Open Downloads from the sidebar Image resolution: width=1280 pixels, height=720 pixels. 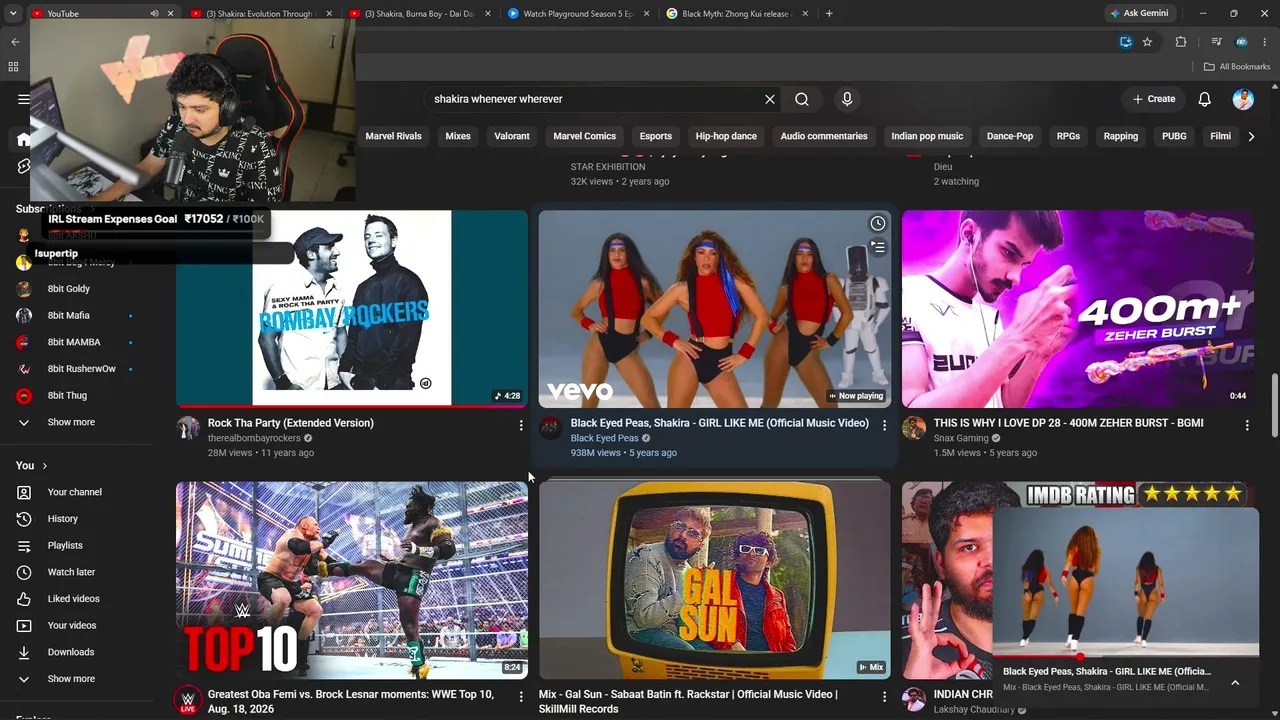point(70,652)
